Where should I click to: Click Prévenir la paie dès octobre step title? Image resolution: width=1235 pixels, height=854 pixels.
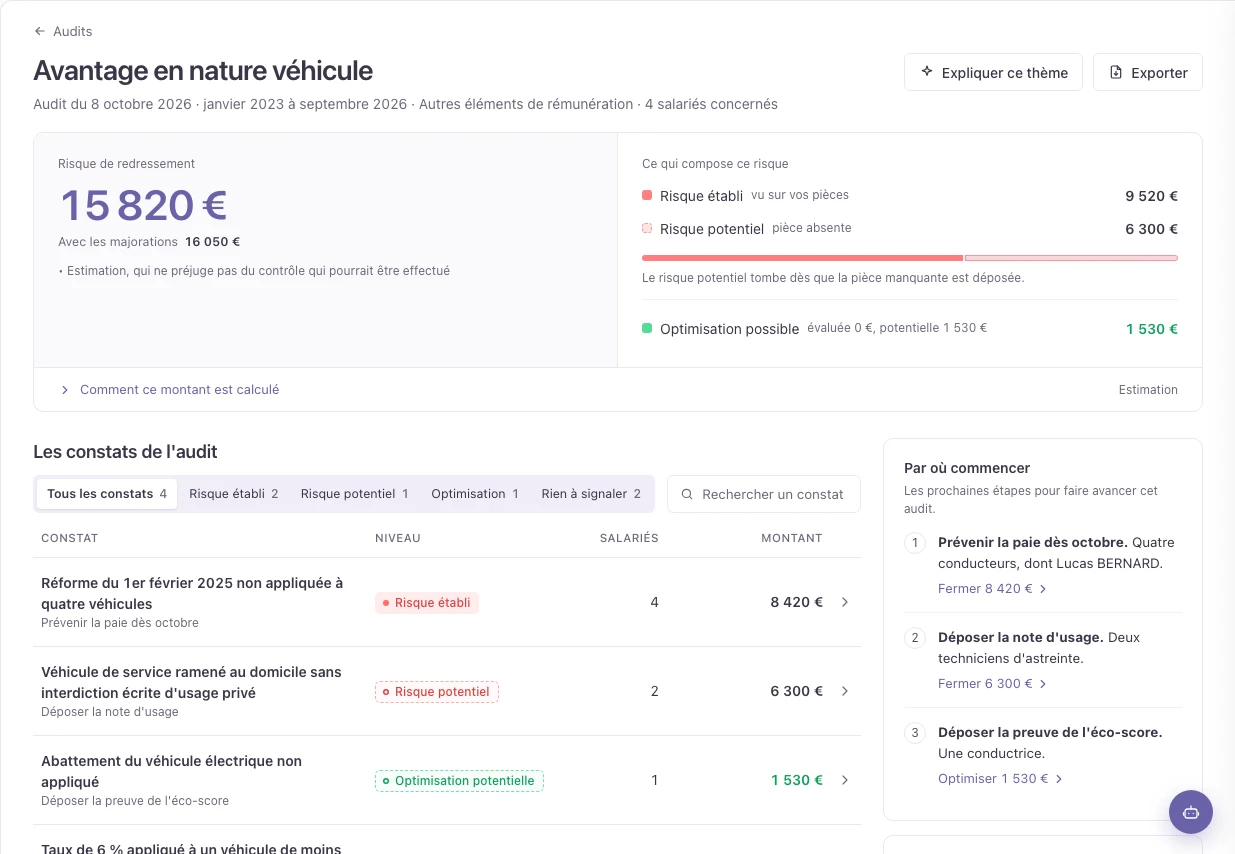[1033, 542]
